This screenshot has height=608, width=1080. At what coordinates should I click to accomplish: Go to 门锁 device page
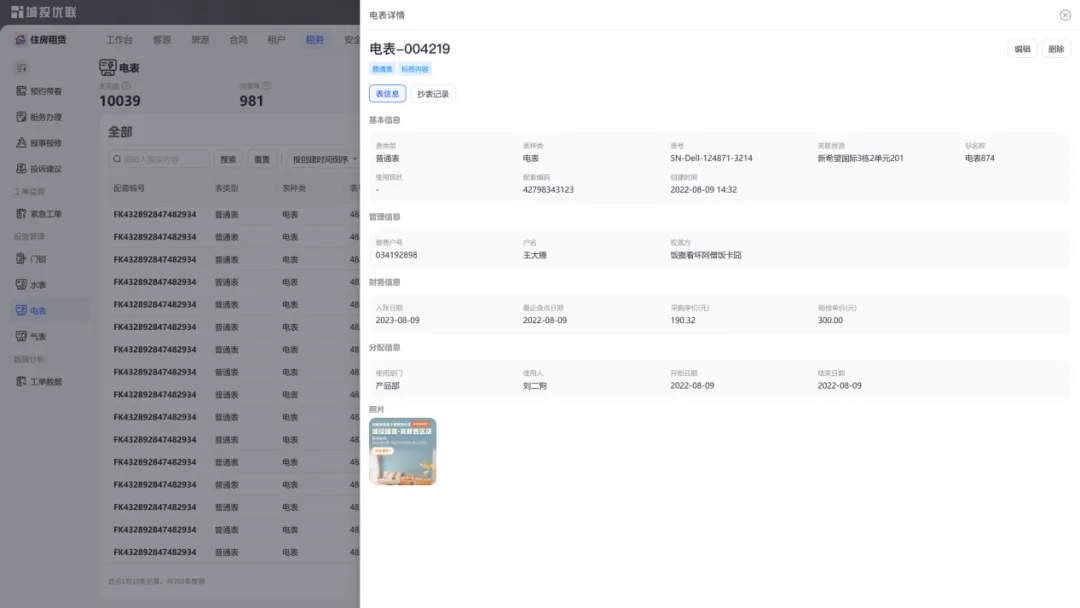(x=38, y=259)
